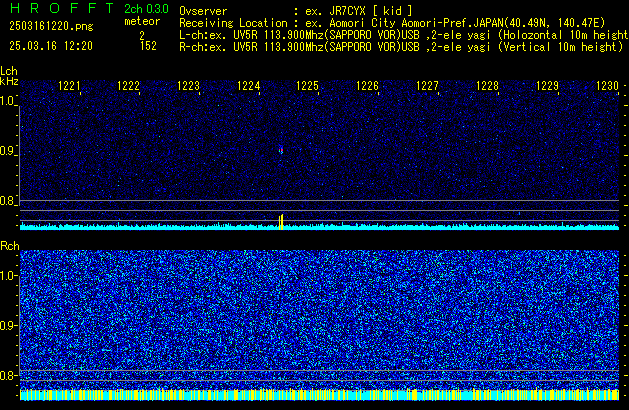Screen dimensions: 629x410
Task: Select the 1228 time marker
Action: (x=487, y=86)
